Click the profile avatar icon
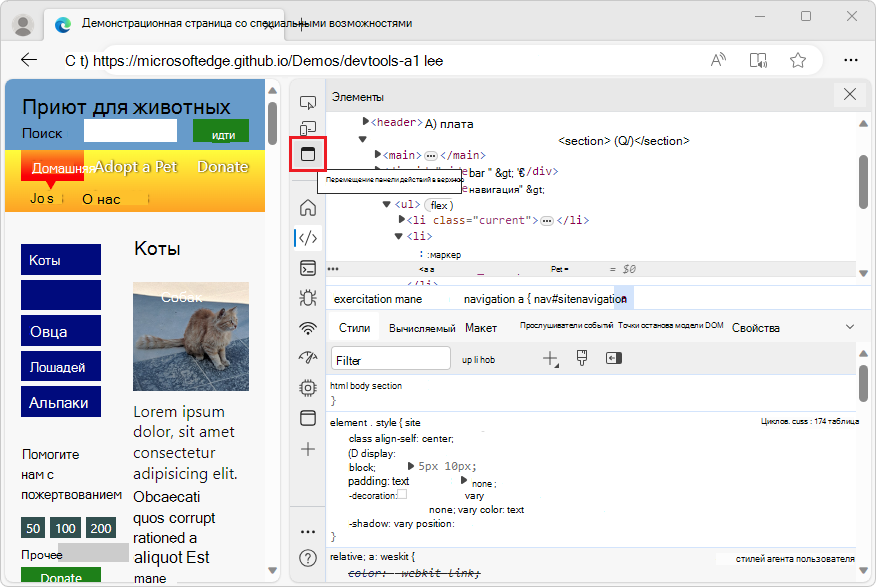Screen dimensions: 876x587 point(23,25)
